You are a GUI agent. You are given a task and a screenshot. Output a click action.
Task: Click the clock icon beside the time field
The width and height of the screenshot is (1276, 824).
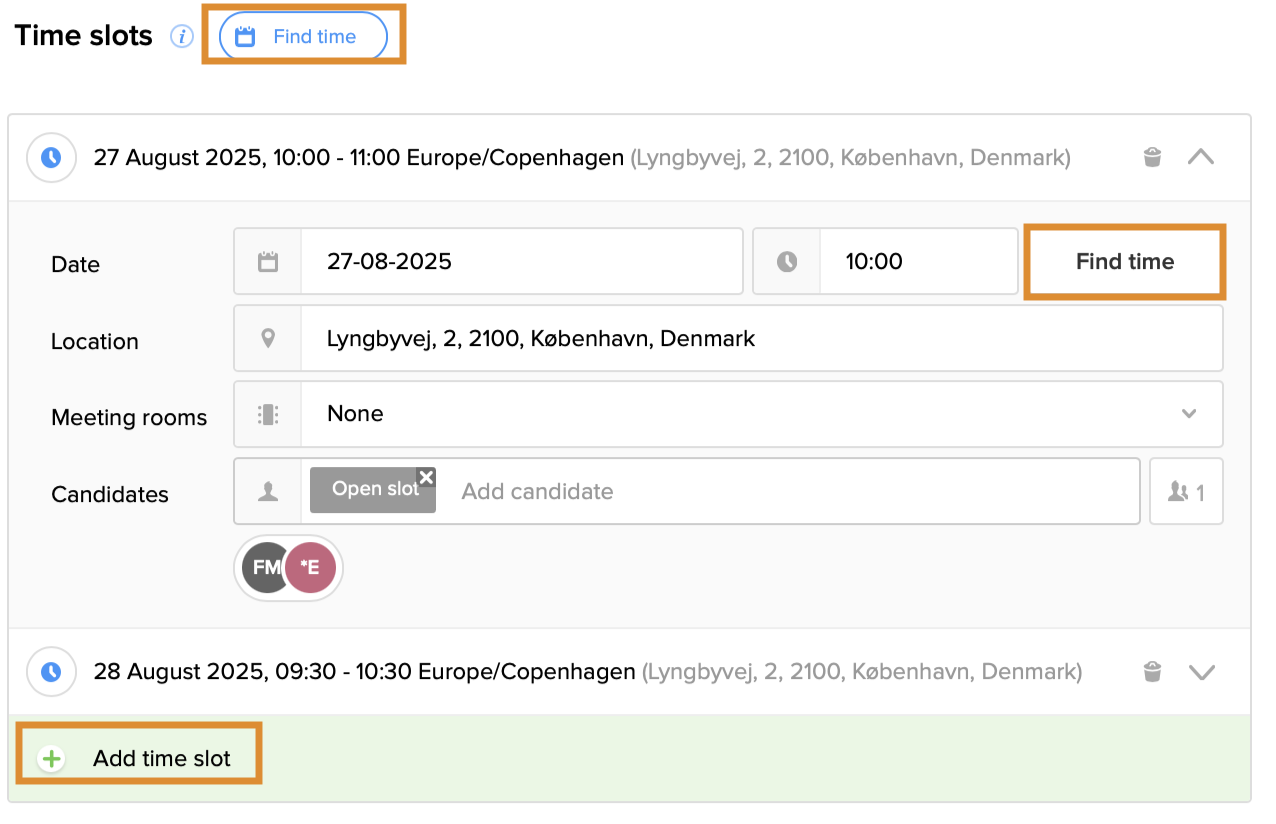[789, 261]
